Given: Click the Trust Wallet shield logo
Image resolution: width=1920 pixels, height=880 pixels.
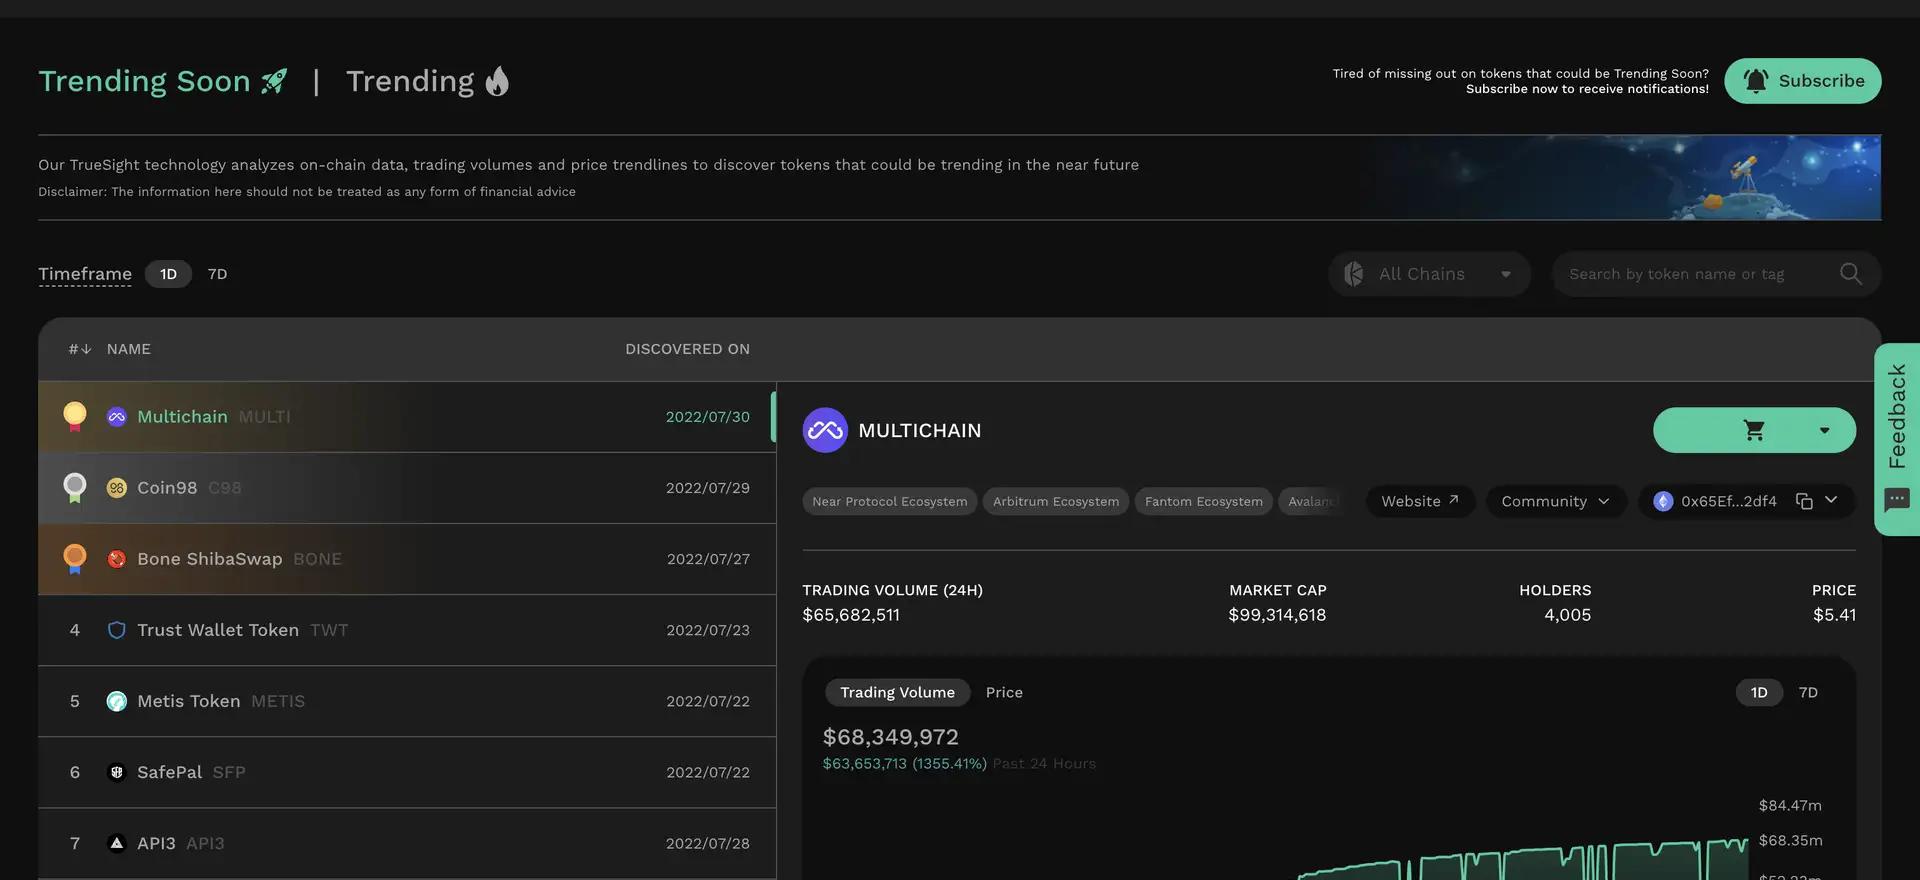Looking at the screenshot, I should (x=117, y=630).
